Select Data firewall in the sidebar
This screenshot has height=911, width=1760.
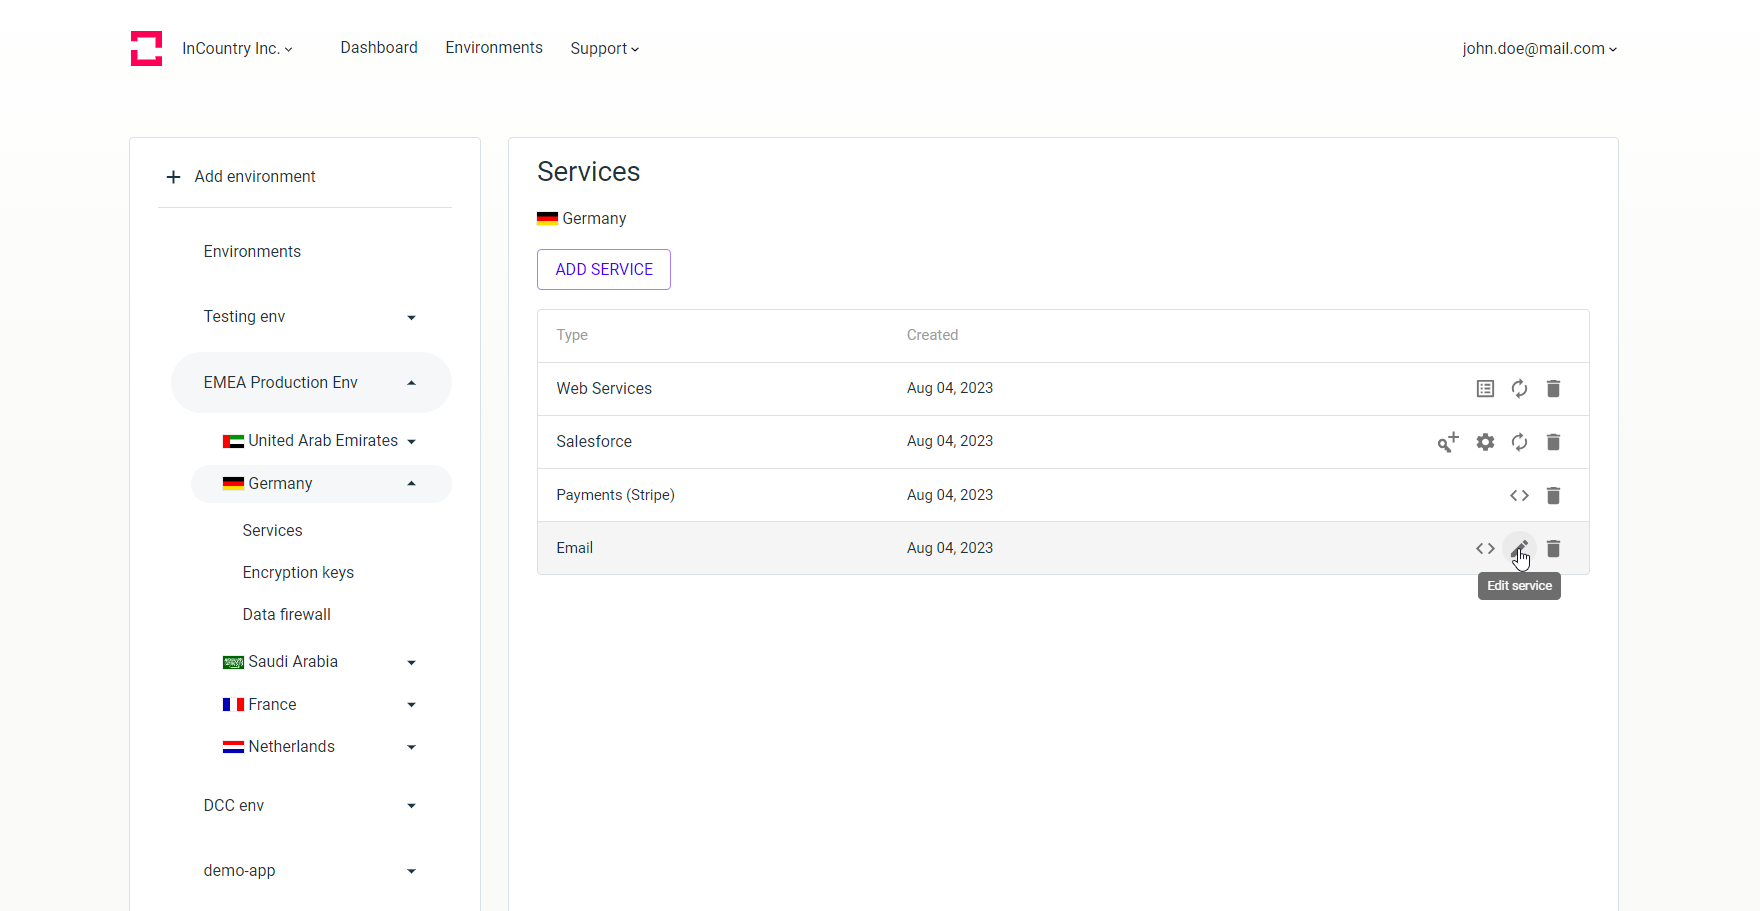286,614
